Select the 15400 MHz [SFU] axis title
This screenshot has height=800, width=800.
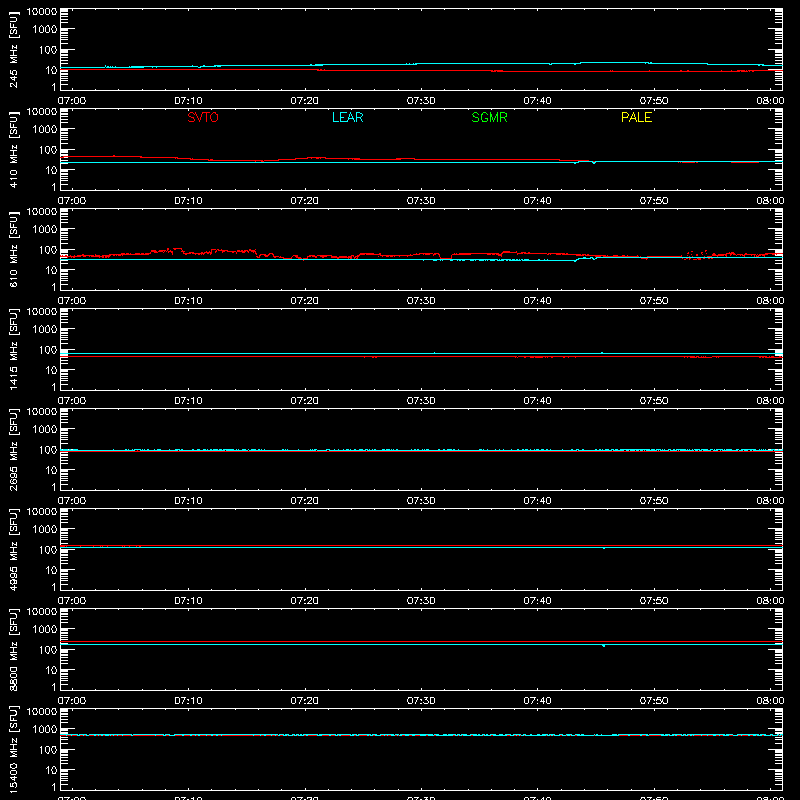pos(13,749)
